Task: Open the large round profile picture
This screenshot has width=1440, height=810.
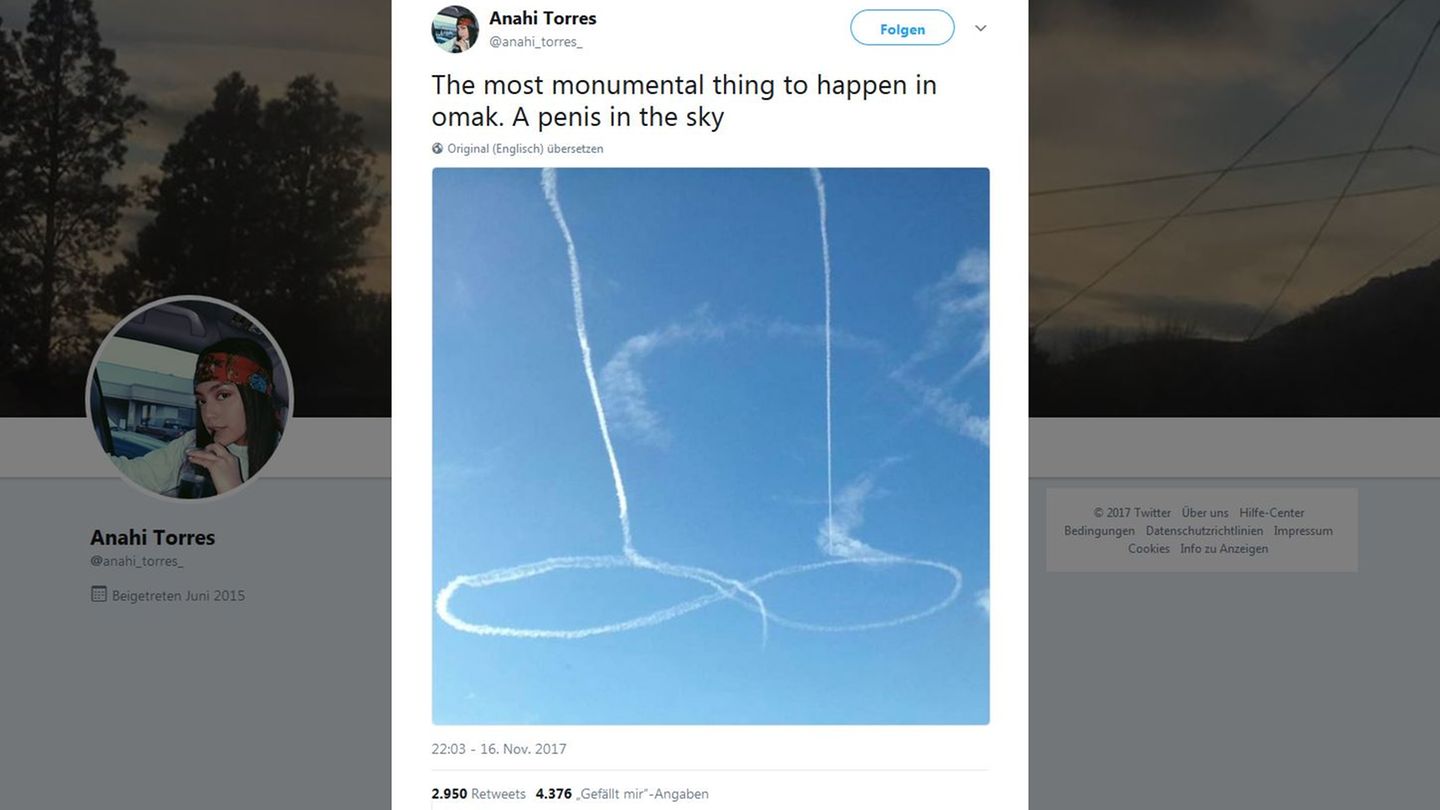Action: pyautogui.click(x=190, y=398)
